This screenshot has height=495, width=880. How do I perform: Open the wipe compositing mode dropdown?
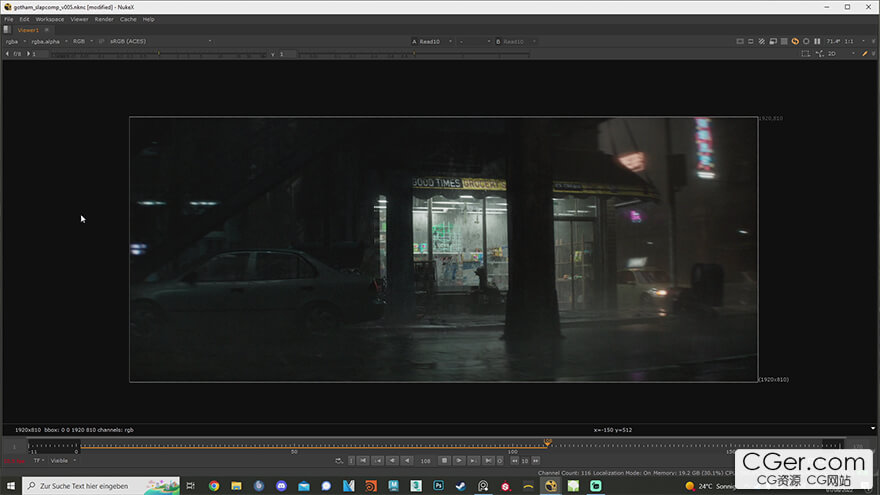(x=474, y=42)
